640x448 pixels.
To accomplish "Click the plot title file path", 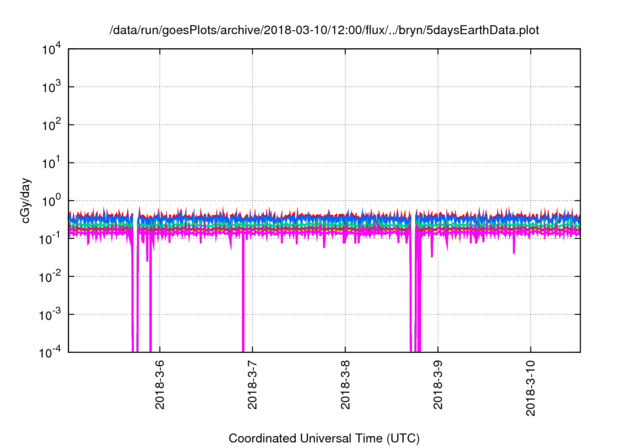I will point(324,30).
